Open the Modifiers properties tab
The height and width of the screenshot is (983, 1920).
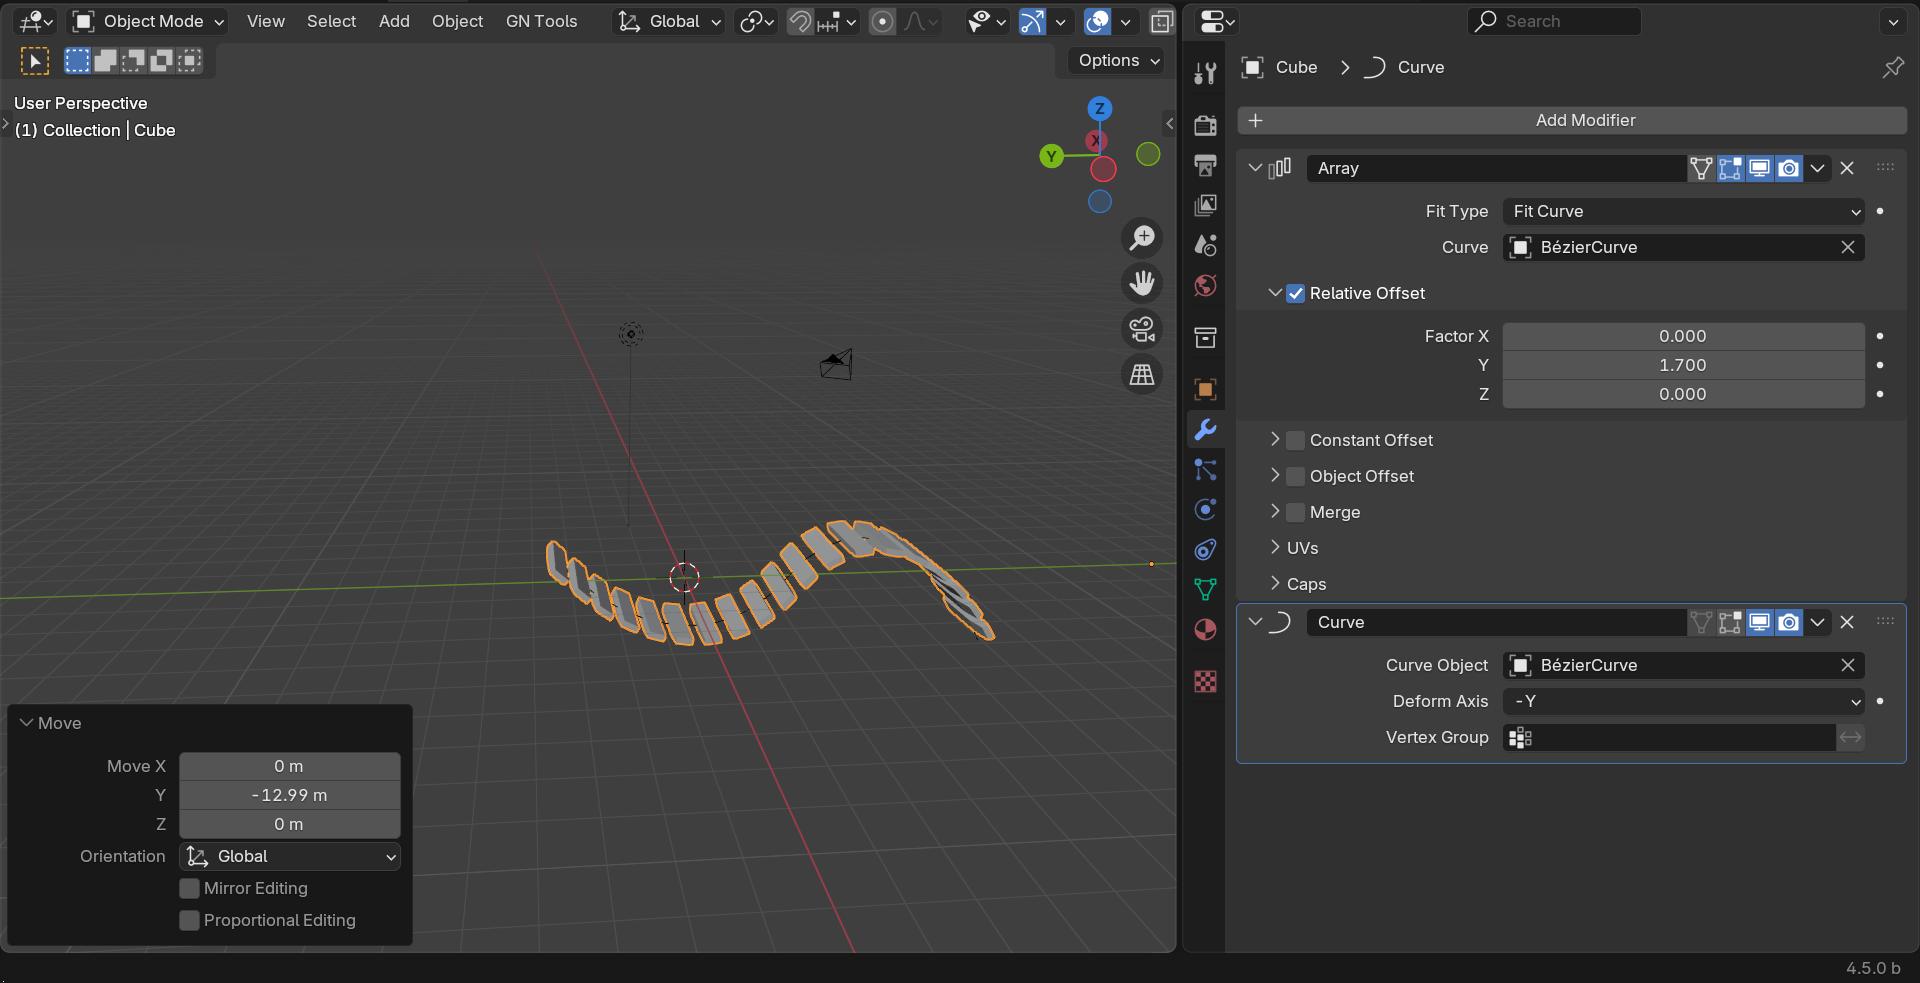[1205, 429]
